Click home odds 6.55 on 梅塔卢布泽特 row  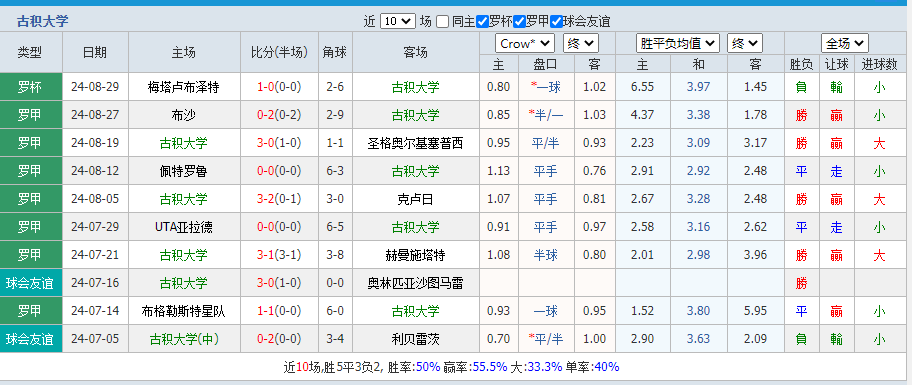[x=642, y=87]
